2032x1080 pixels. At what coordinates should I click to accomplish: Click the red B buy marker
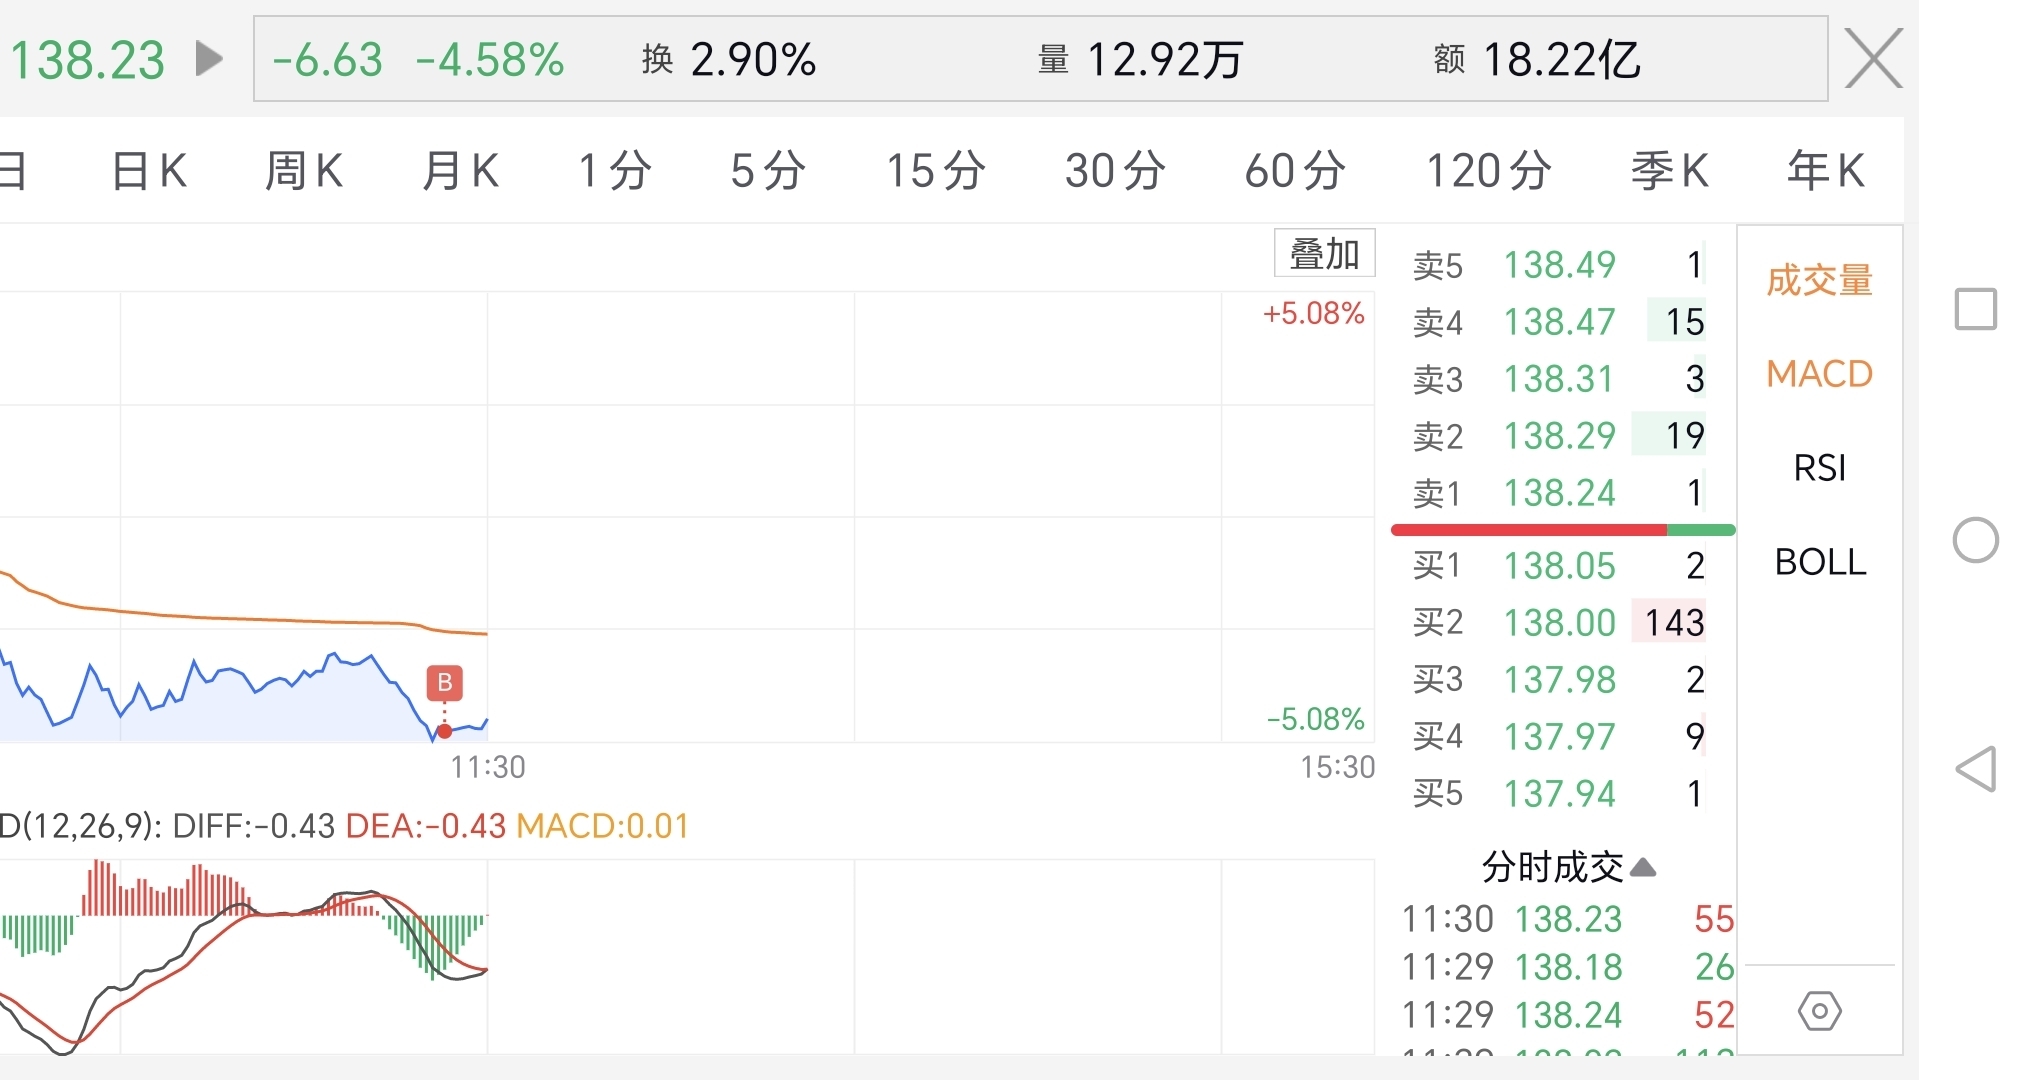(445, 683)
